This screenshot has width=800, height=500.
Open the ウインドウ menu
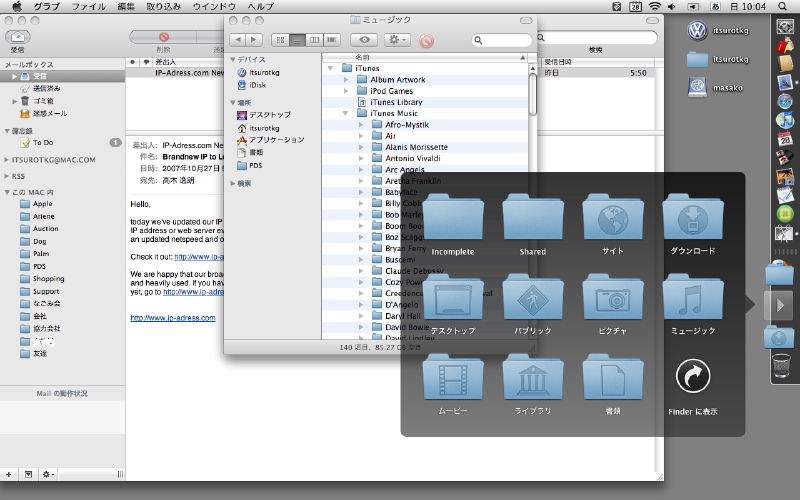tap(214, 6)
